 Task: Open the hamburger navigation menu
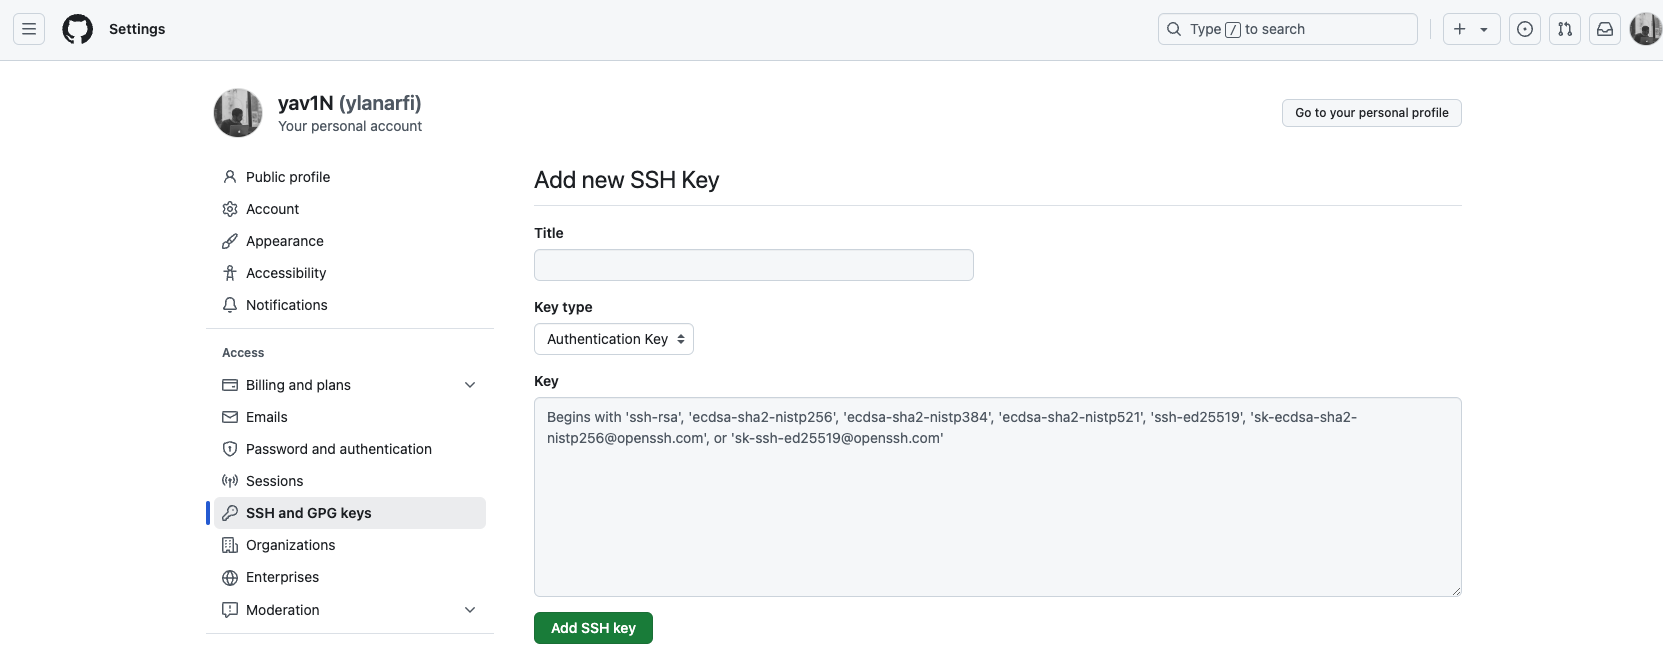[x=29, y=29]
